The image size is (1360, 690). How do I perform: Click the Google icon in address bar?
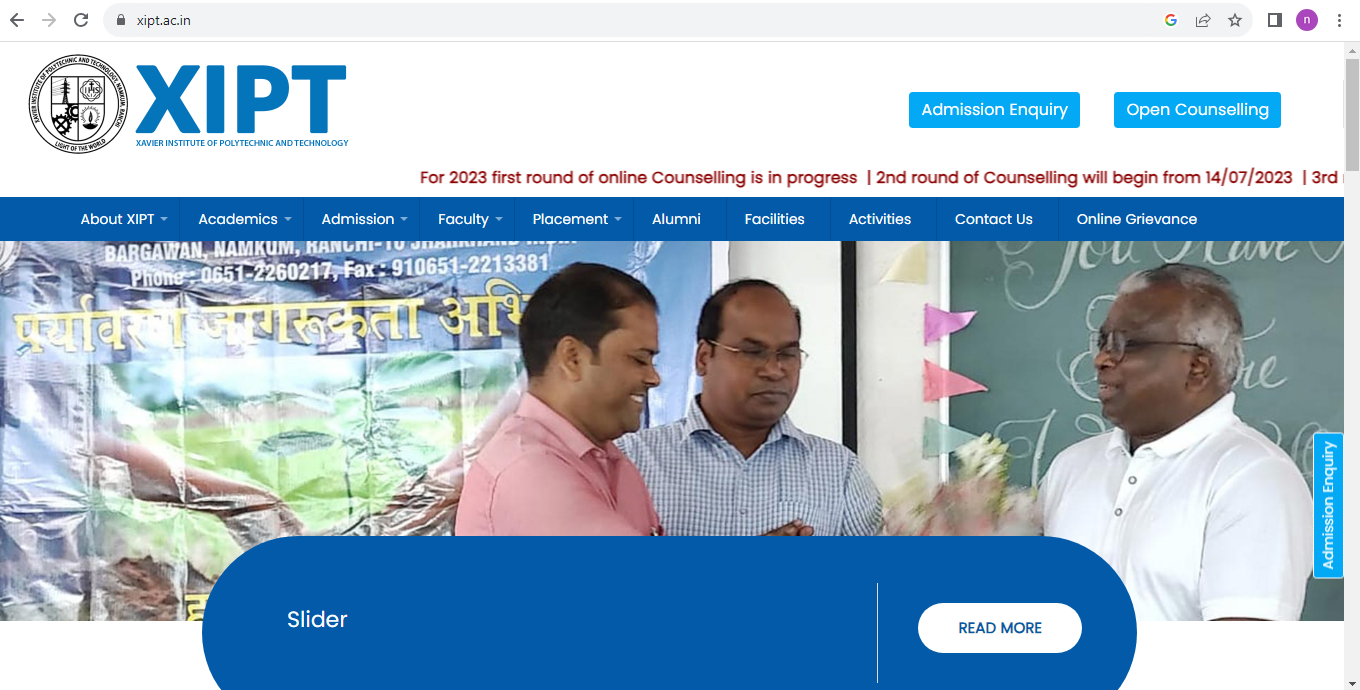1171,20
